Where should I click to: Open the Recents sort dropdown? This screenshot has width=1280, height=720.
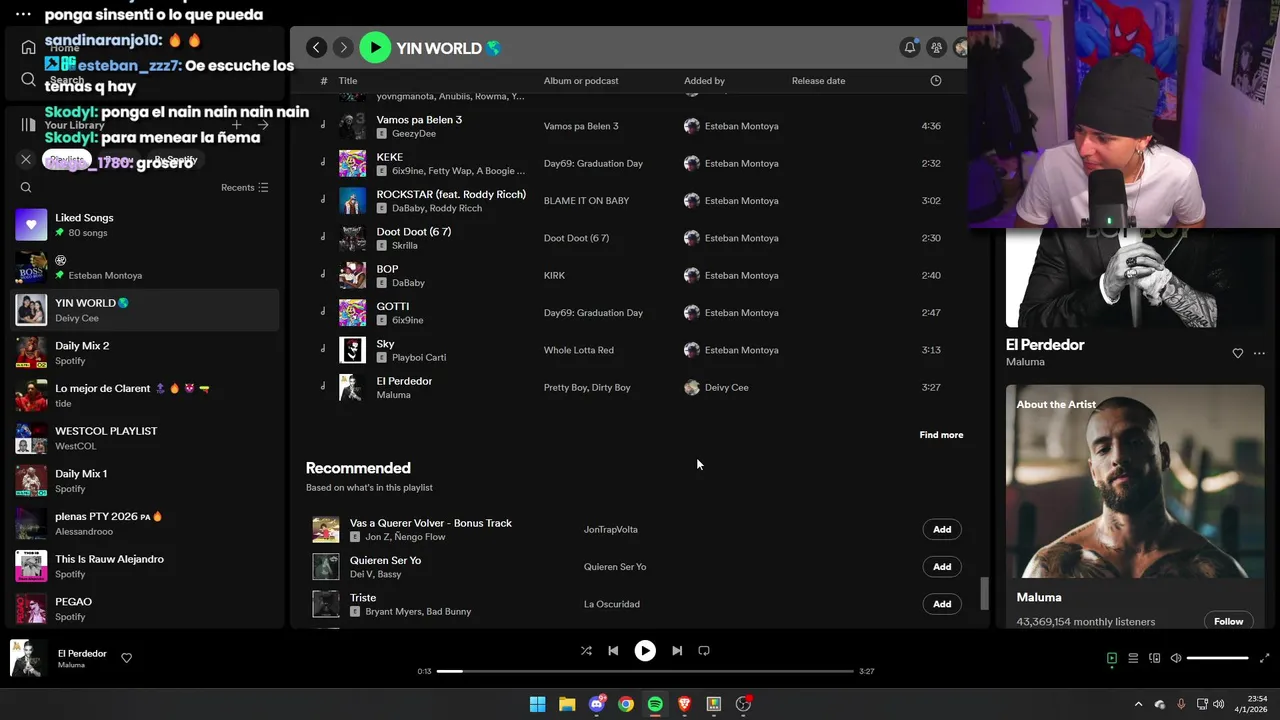click(x=245, y=187)
